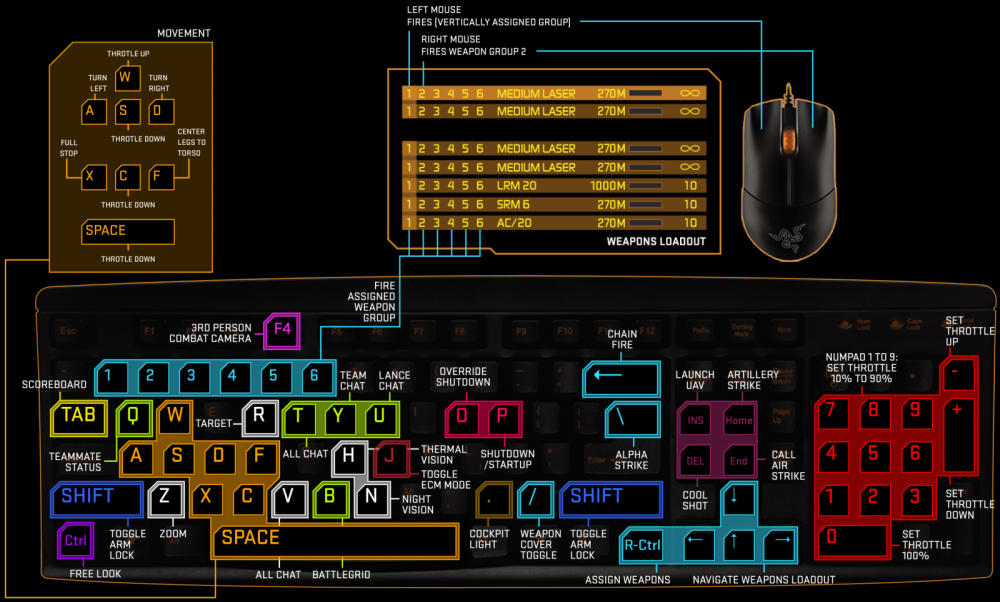Click the 1000M range value

coord(608,186)
